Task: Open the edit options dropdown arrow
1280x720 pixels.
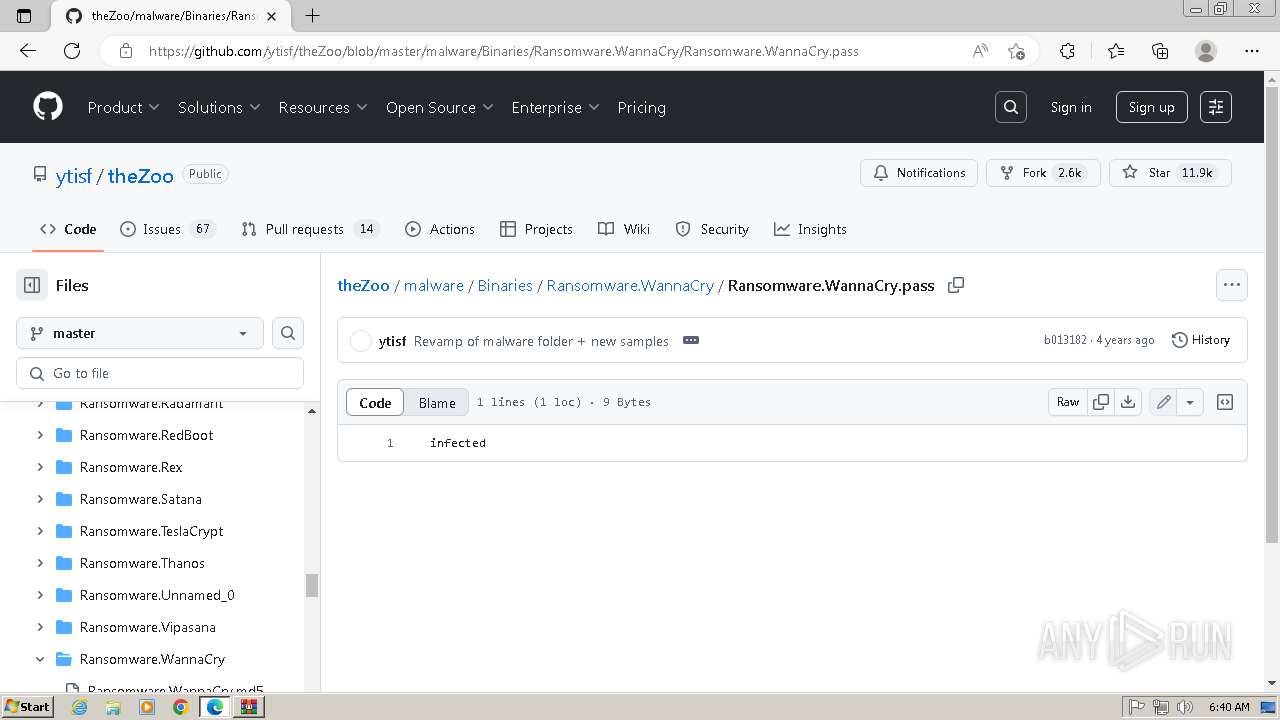Action: point(1190,402)
